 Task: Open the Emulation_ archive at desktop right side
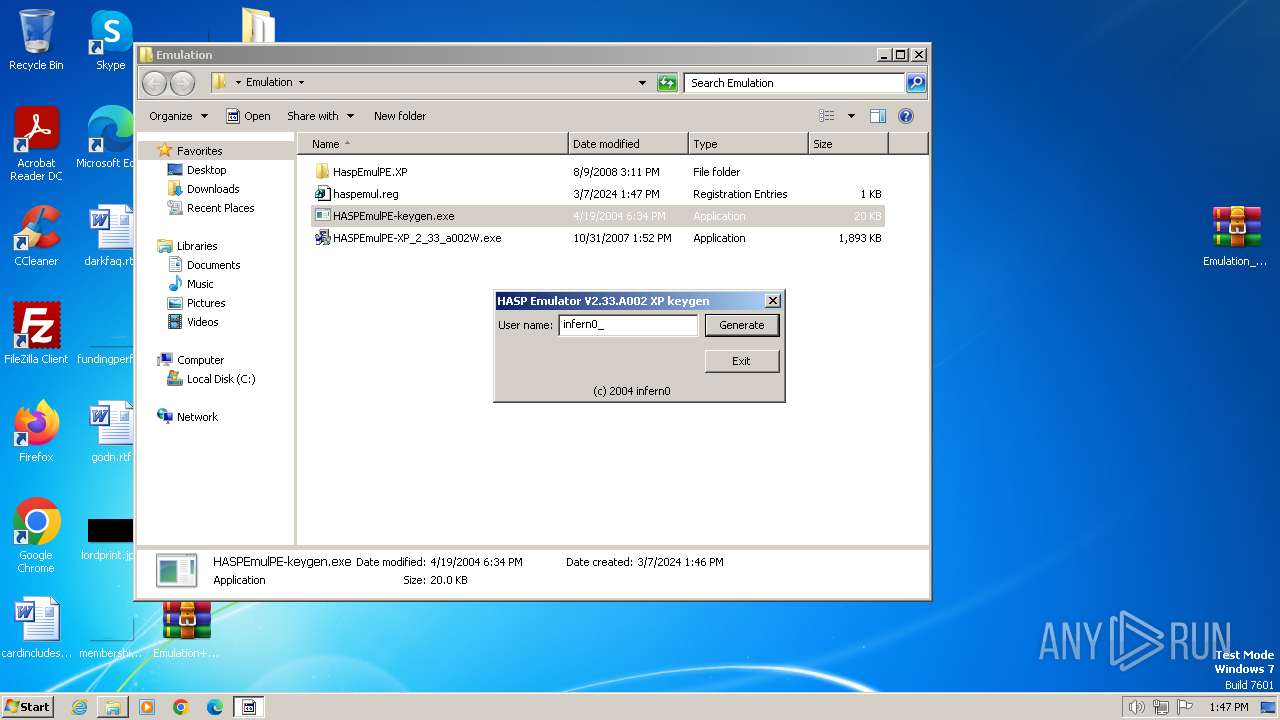[x=1236, y=236]
